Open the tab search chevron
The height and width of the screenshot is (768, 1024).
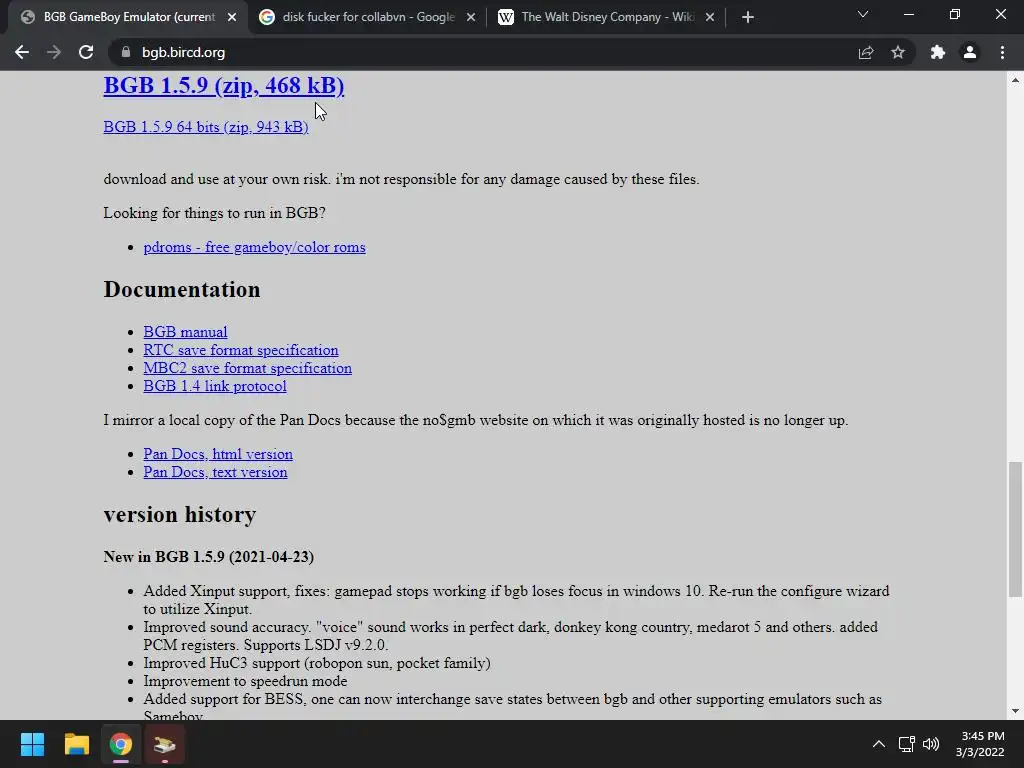[863, 14]
